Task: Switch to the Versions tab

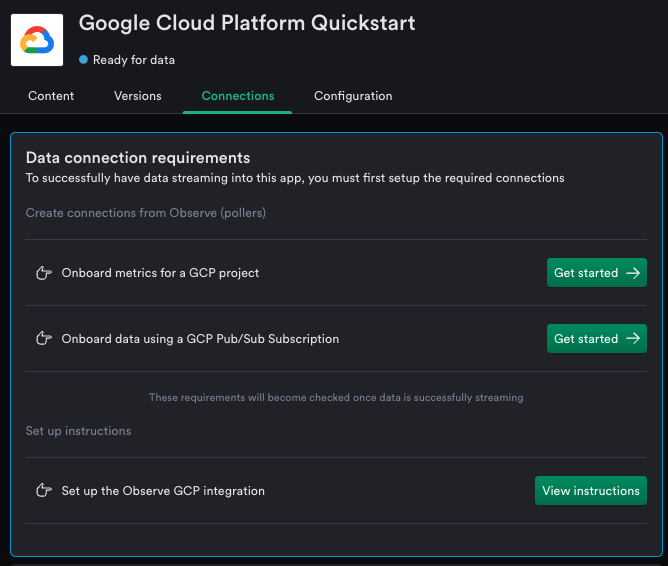Action: [138, 96]
